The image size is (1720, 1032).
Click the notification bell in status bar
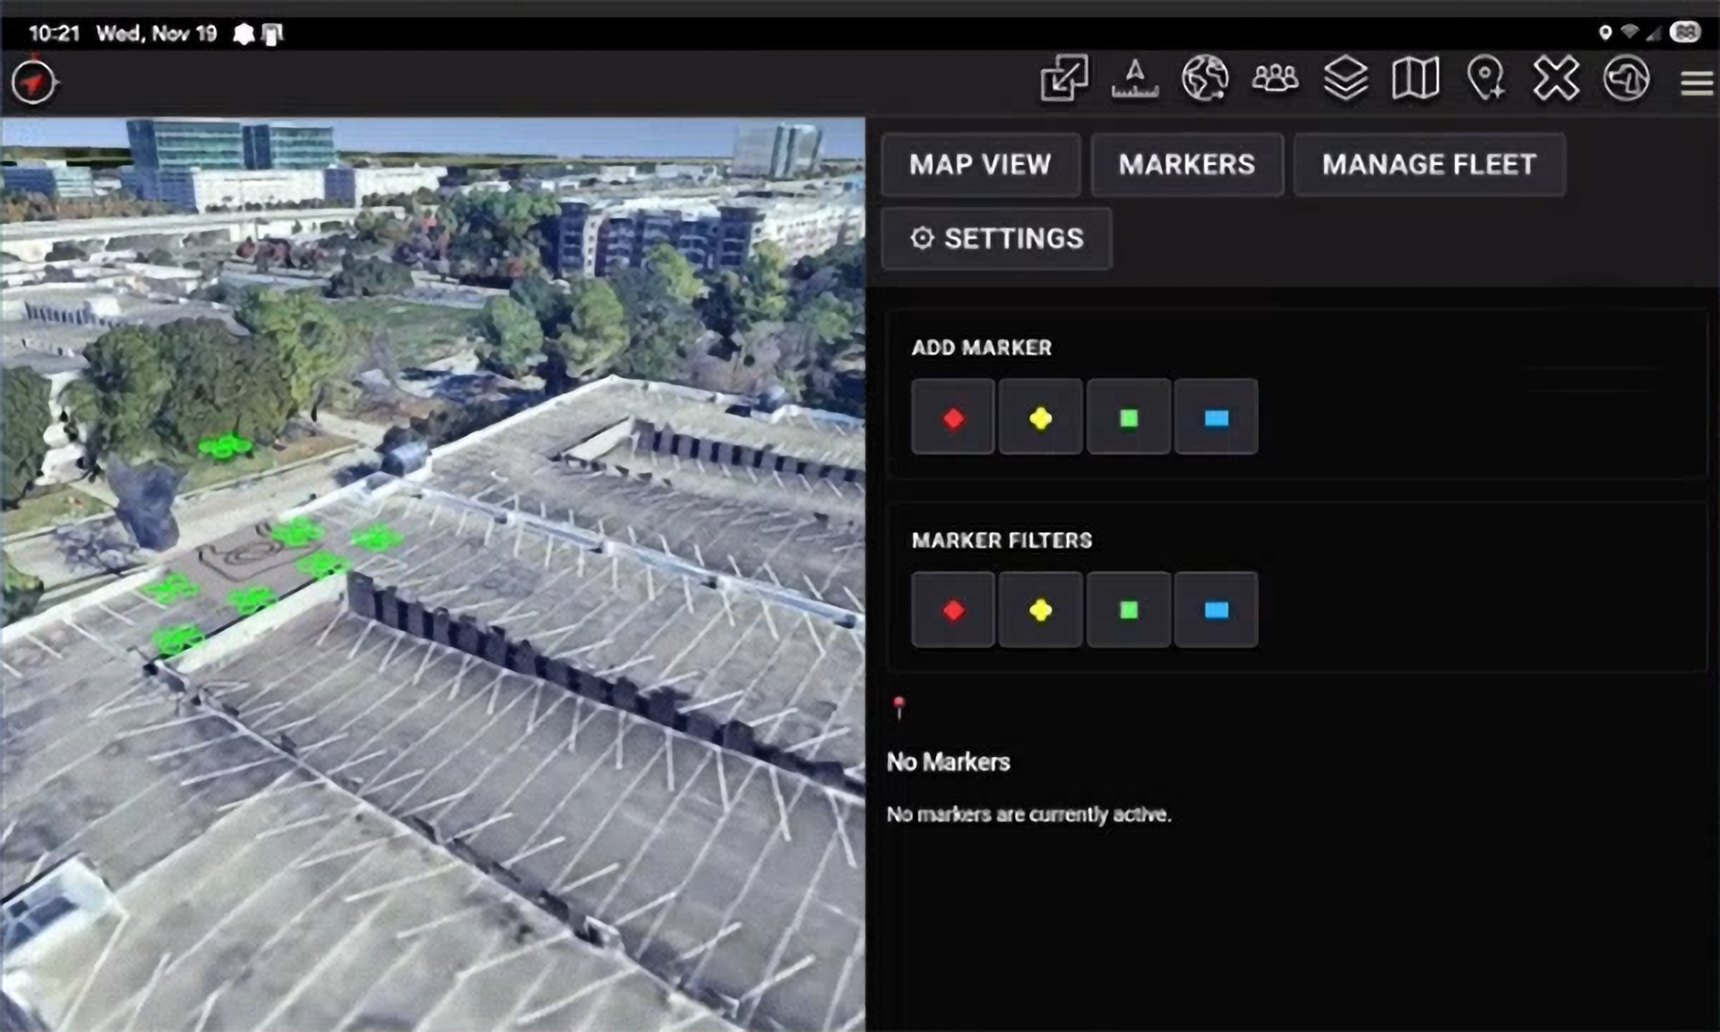click(243, 34)
